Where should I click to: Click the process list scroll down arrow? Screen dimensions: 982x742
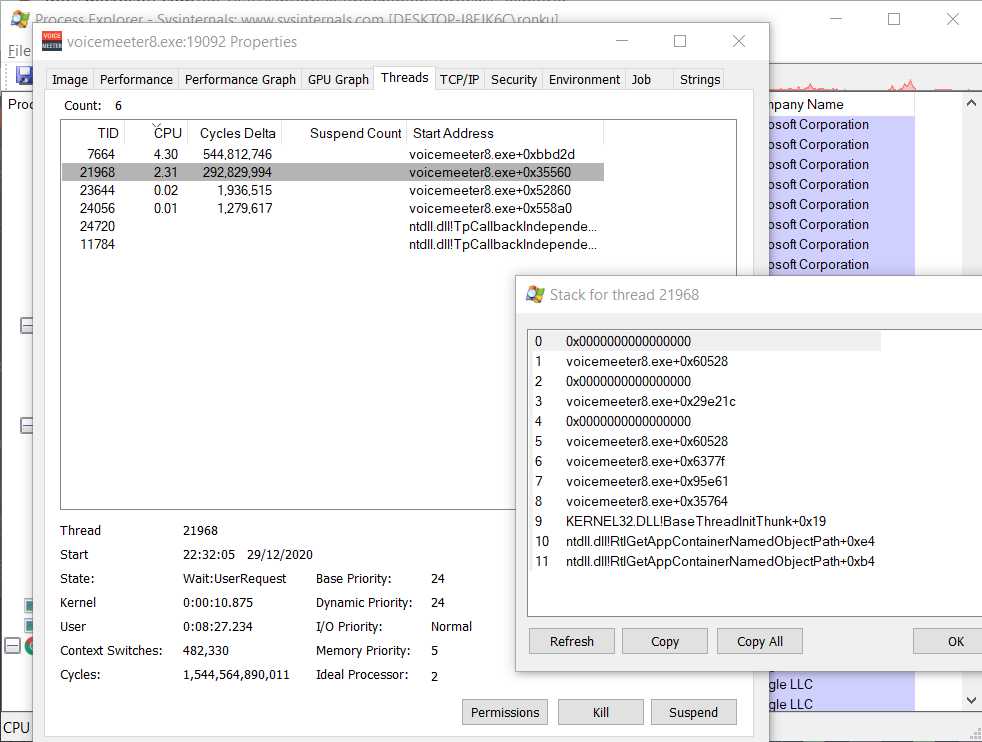point(971,701)
